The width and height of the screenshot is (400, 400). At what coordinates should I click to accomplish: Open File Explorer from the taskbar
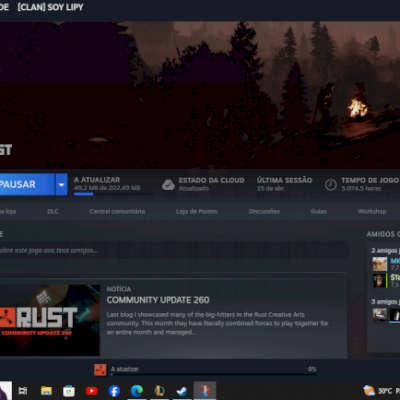pyautogui.click(x=46, y=391)
